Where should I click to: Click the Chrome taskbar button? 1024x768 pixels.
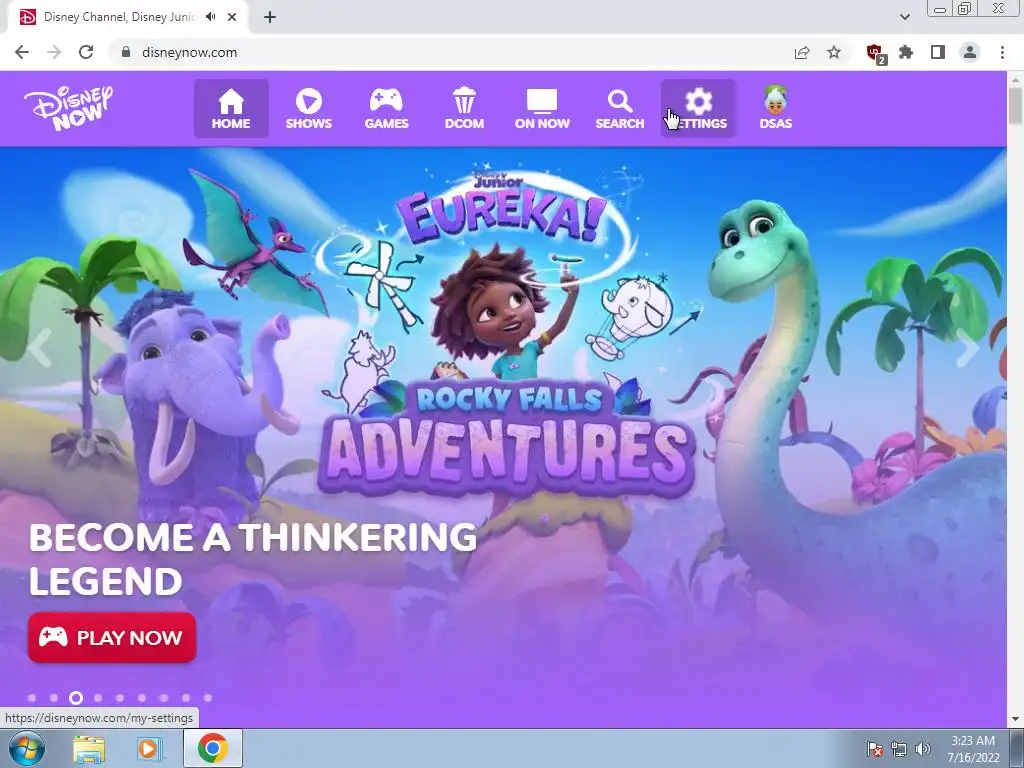pyautogui.click(x=213, y=748)
